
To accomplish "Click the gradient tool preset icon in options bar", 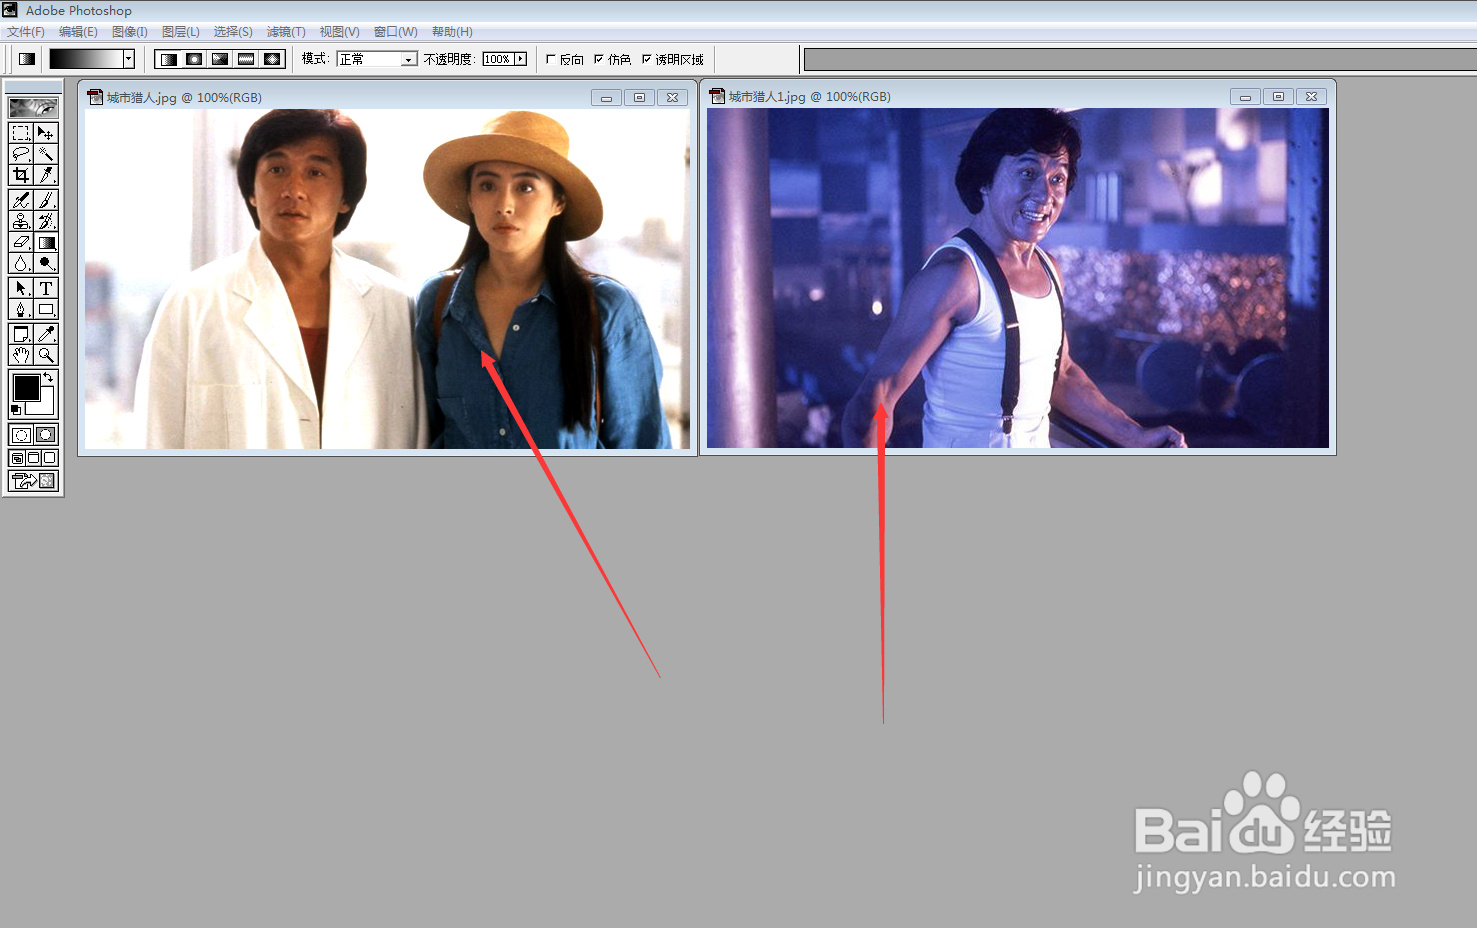I will click(27, 59).
